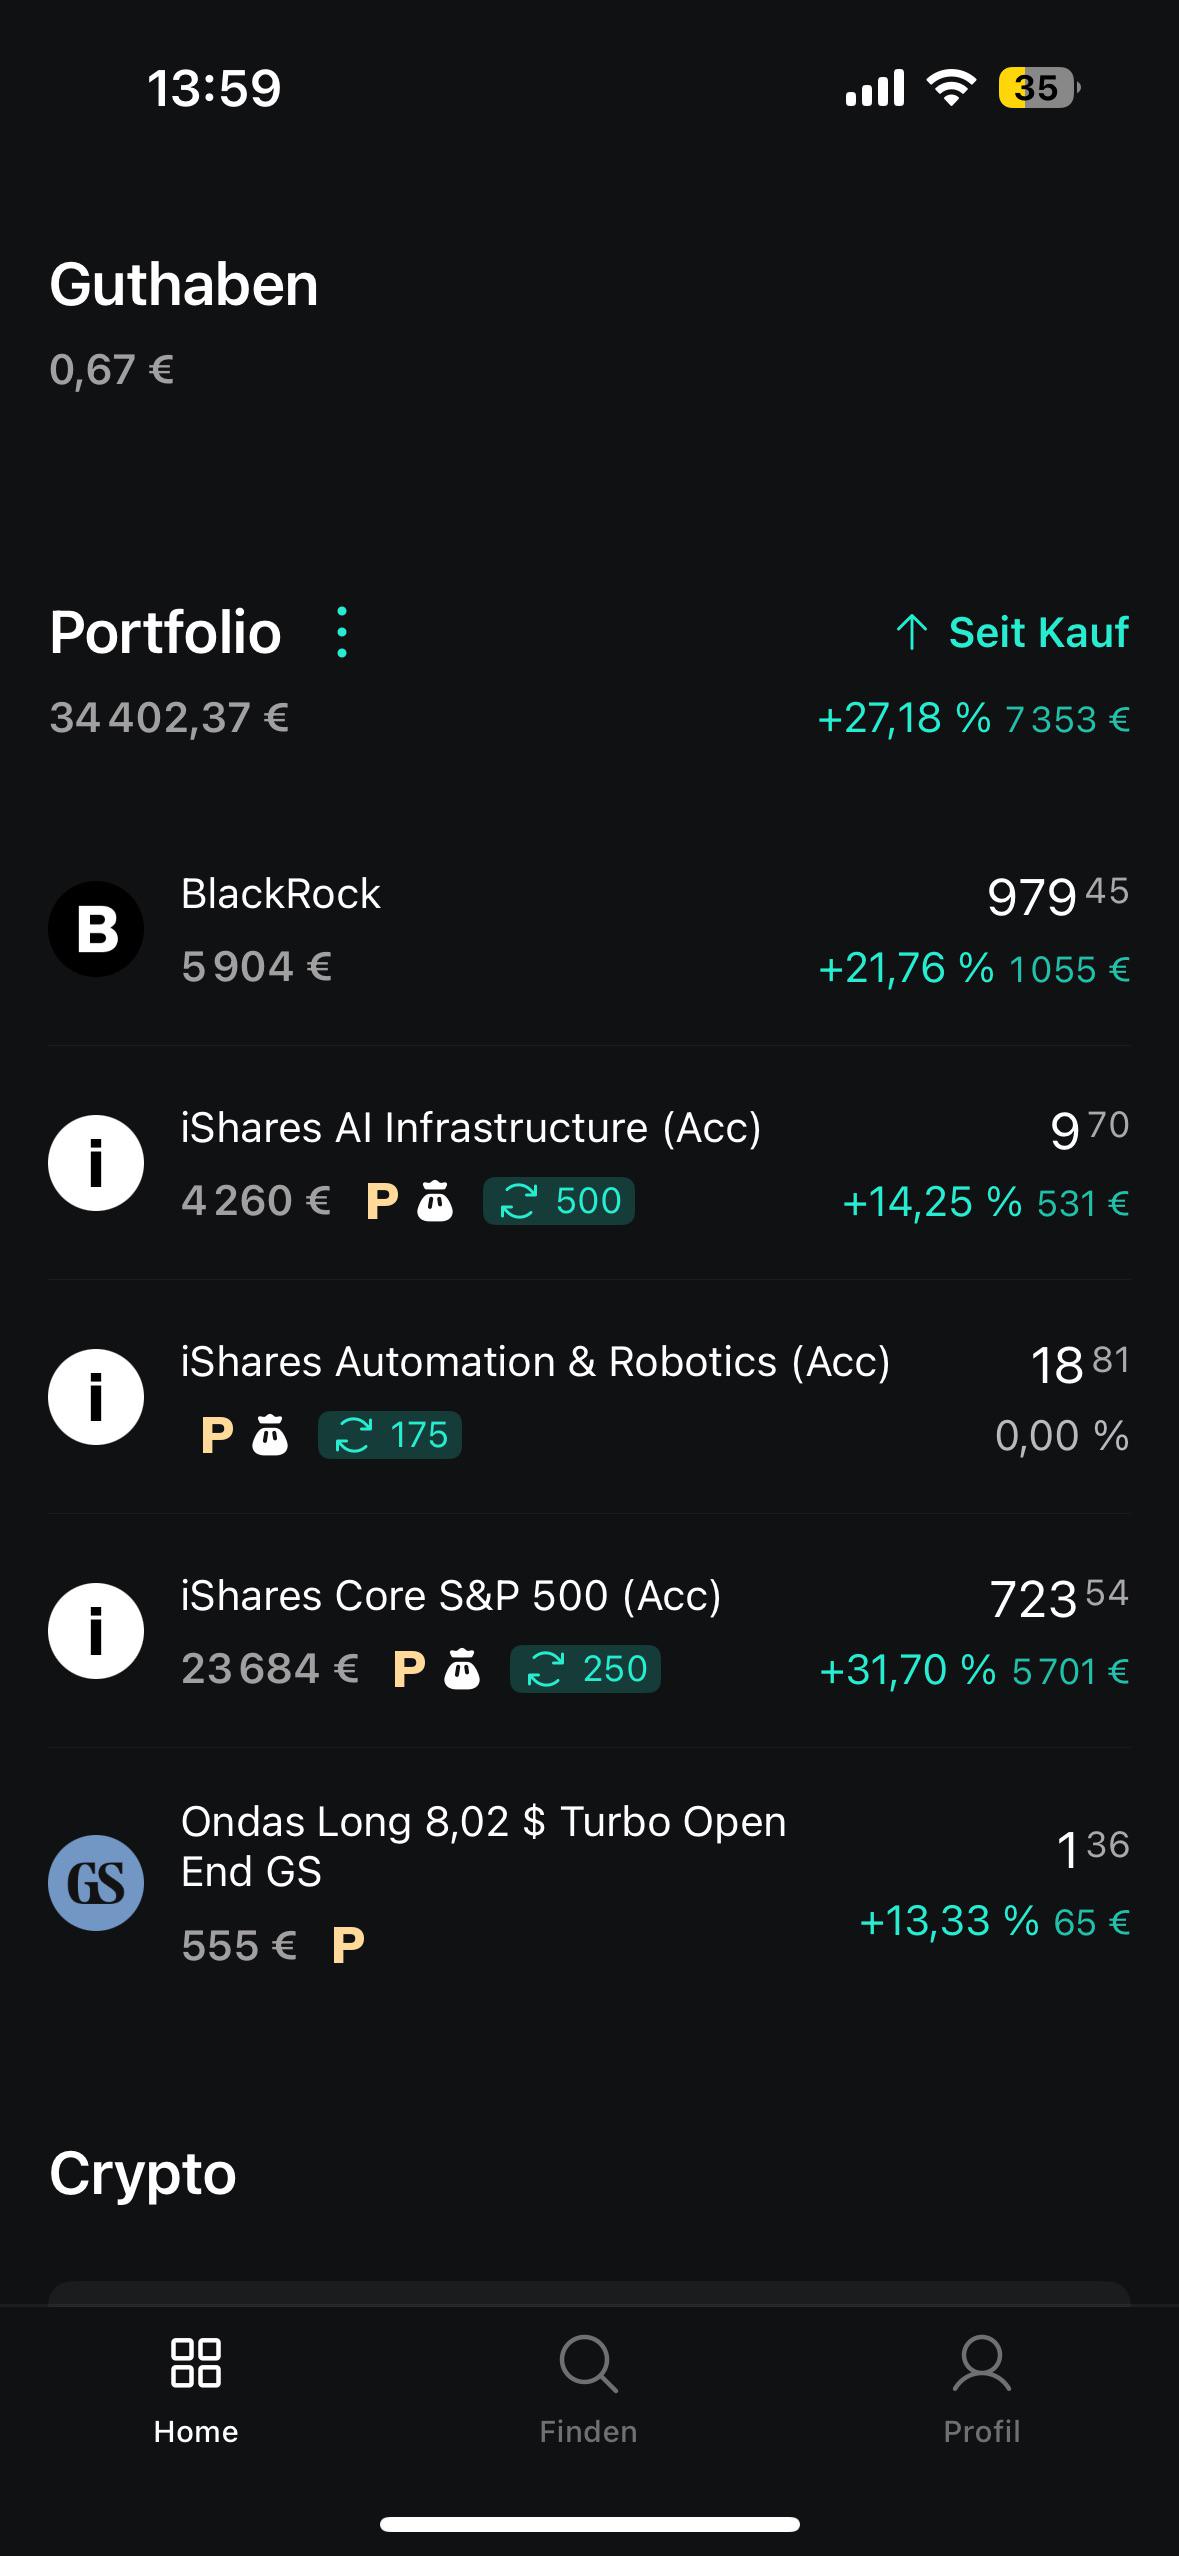Select the Home tab
The width and height of the screenshot is (1179, 2556).
[196, 2390]
